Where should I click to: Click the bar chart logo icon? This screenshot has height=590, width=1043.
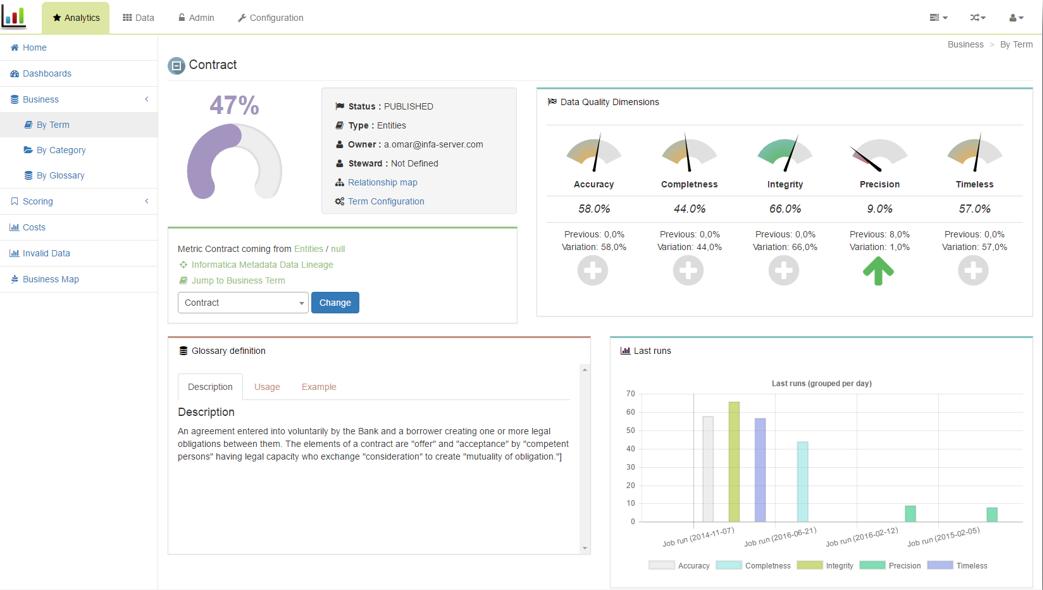[x=14, y=17]
